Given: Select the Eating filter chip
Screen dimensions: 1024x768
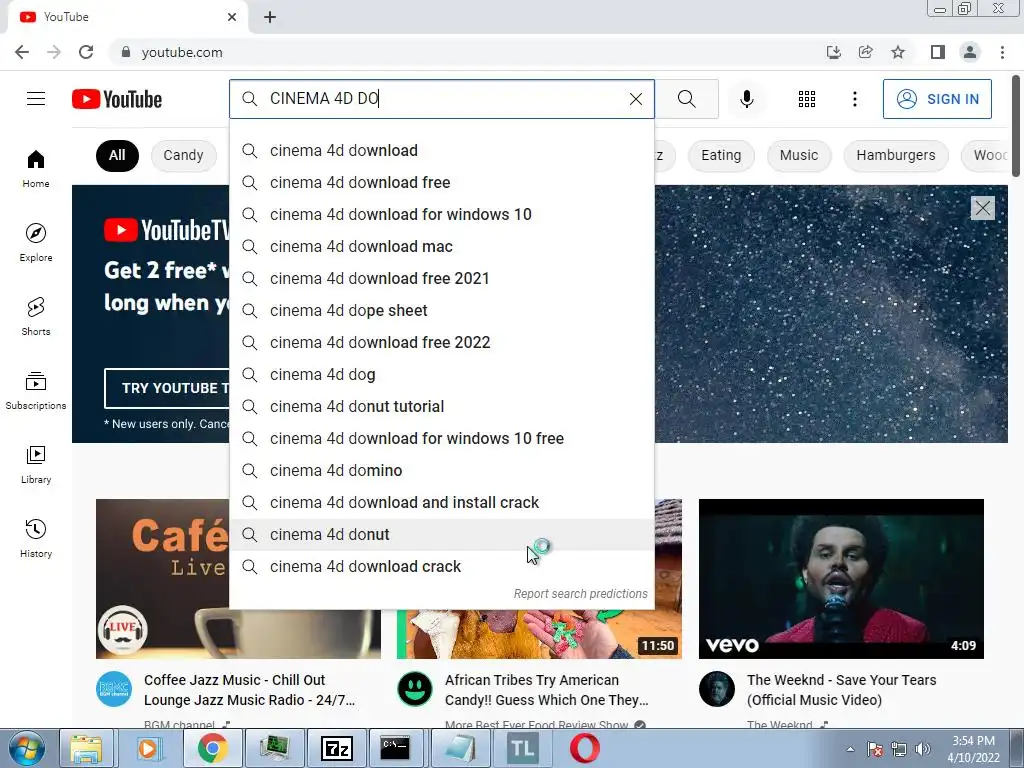Looking at the screenshot, I should point(721,155).
